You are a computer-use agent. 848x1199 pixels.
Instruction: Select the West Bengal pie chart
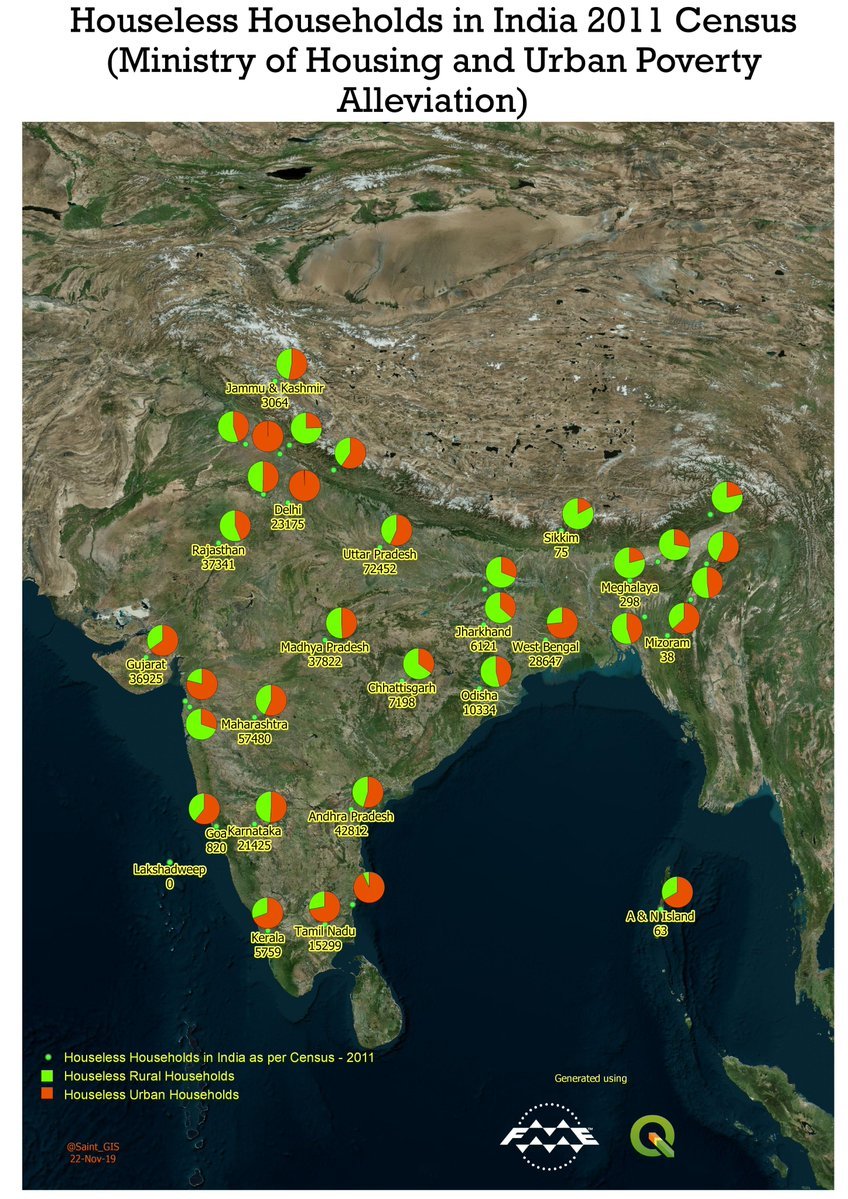point(562,623)
